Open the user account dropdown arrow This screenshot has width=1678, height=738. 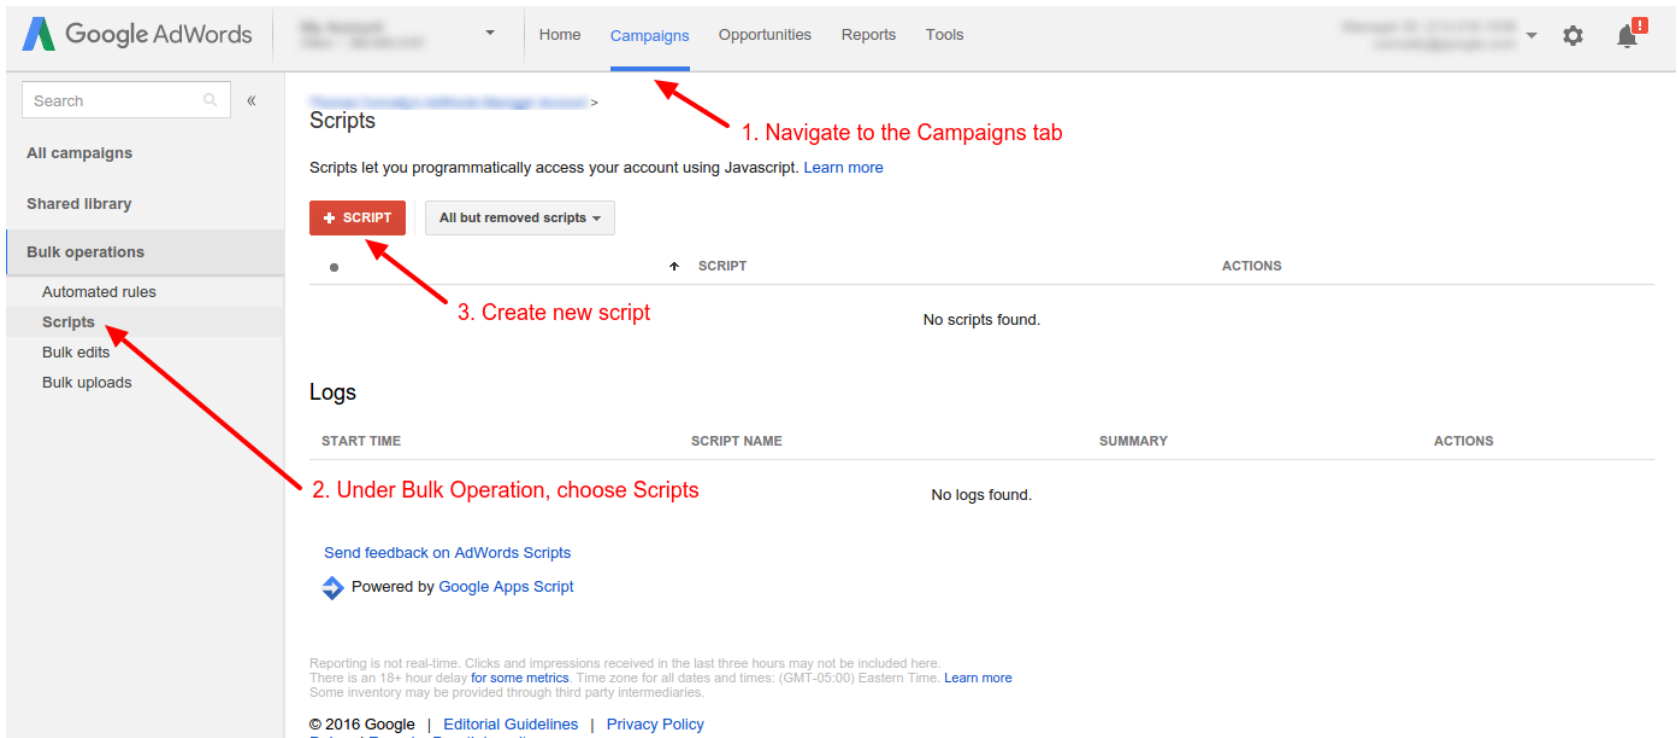(x=1531, y=35)
